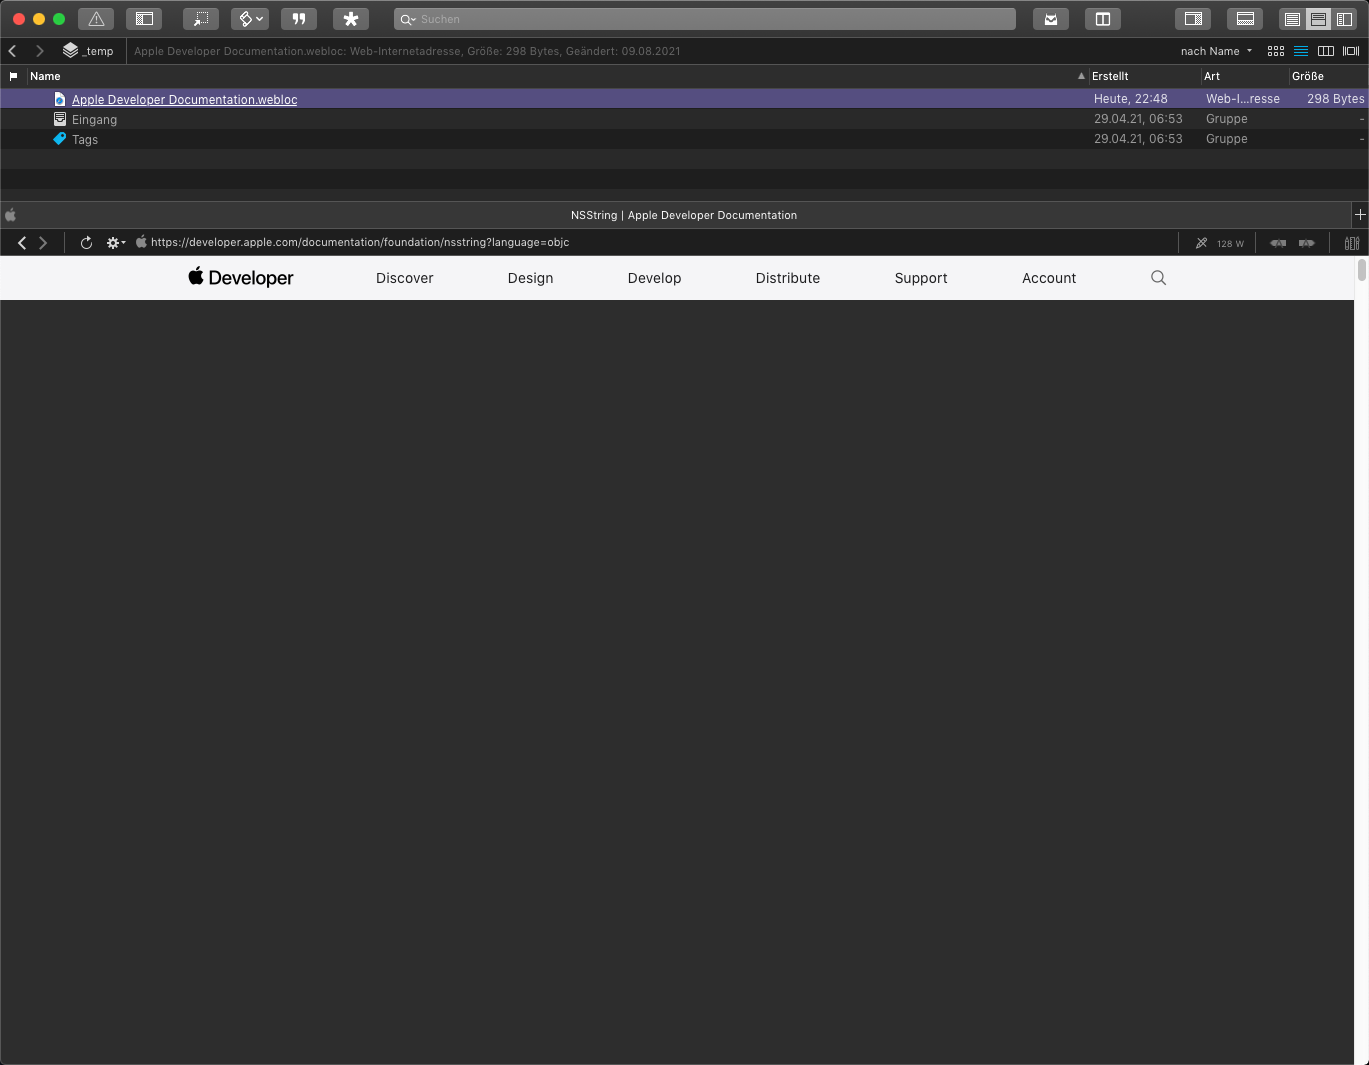Click the warning triangle toolbar icon
Screen dimensions: 1369x1065
pyautogui.click(x=96, y=19)
